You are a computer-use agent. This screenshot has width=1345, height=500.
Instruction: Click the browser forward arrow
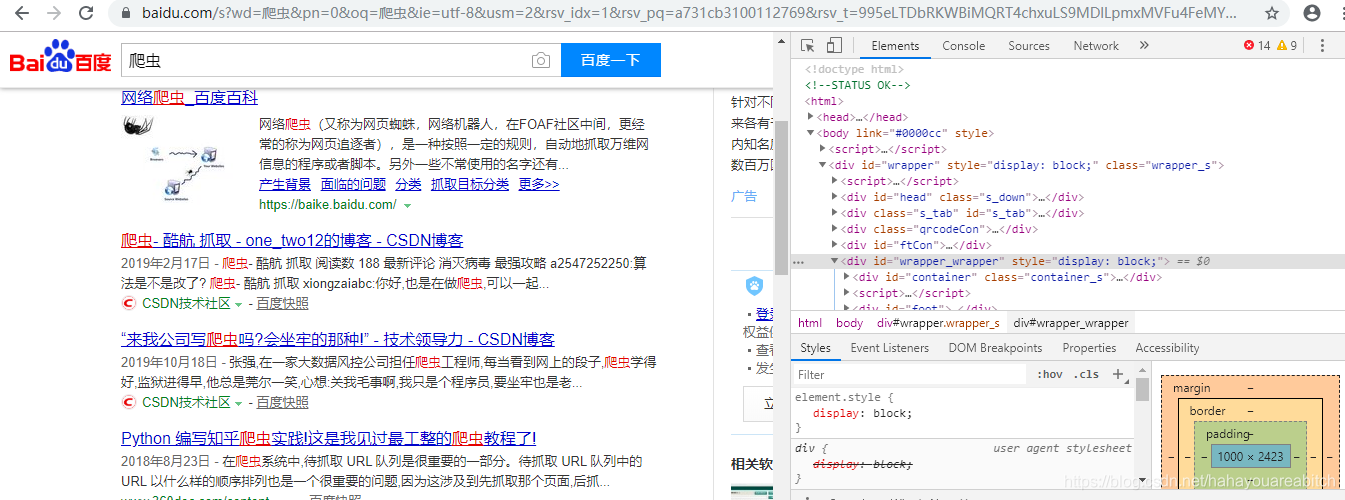pyautogui.click(x=54, y=14)
